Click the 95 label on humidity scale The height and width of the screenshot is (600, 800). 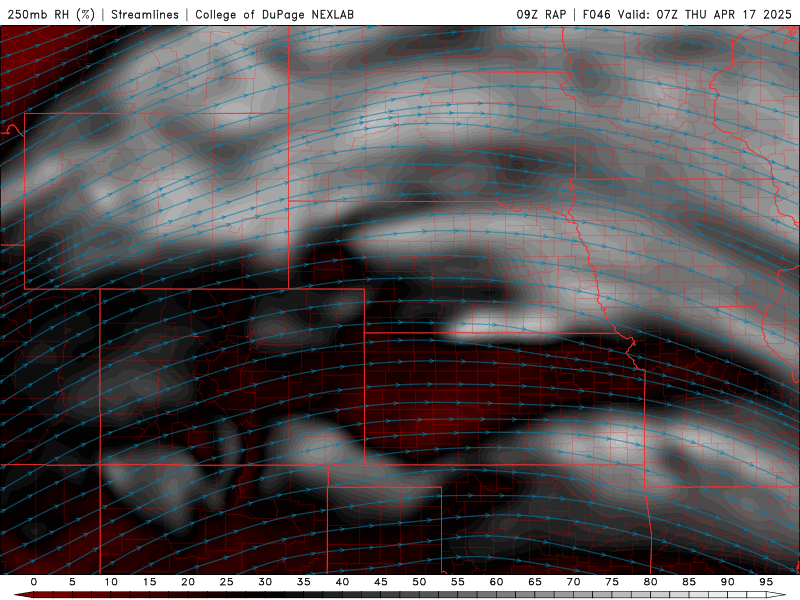point(766,582)
